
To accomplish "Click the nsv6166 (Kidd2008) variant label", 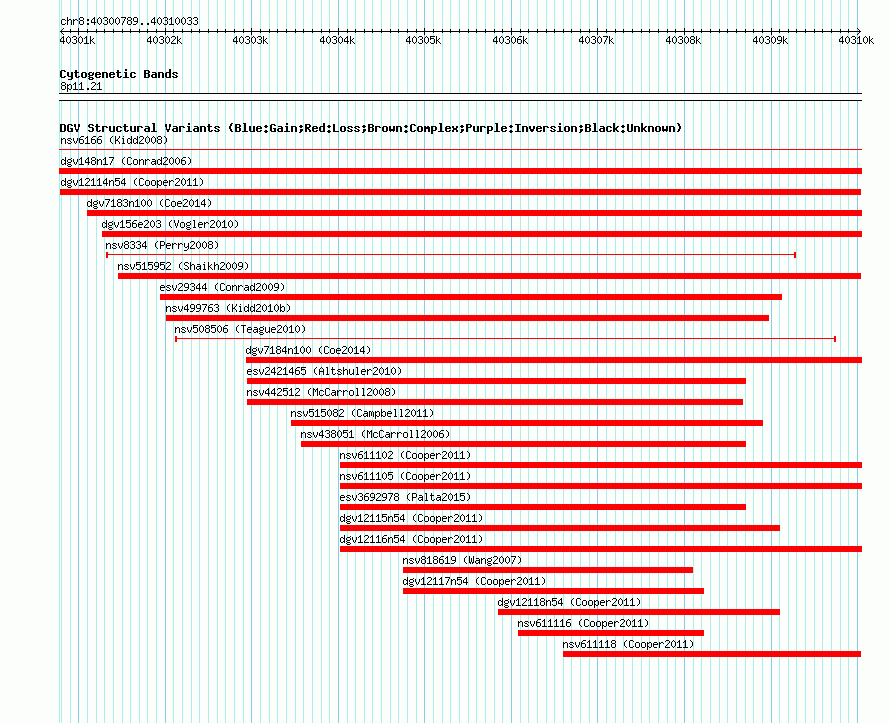I will (114, 140).
